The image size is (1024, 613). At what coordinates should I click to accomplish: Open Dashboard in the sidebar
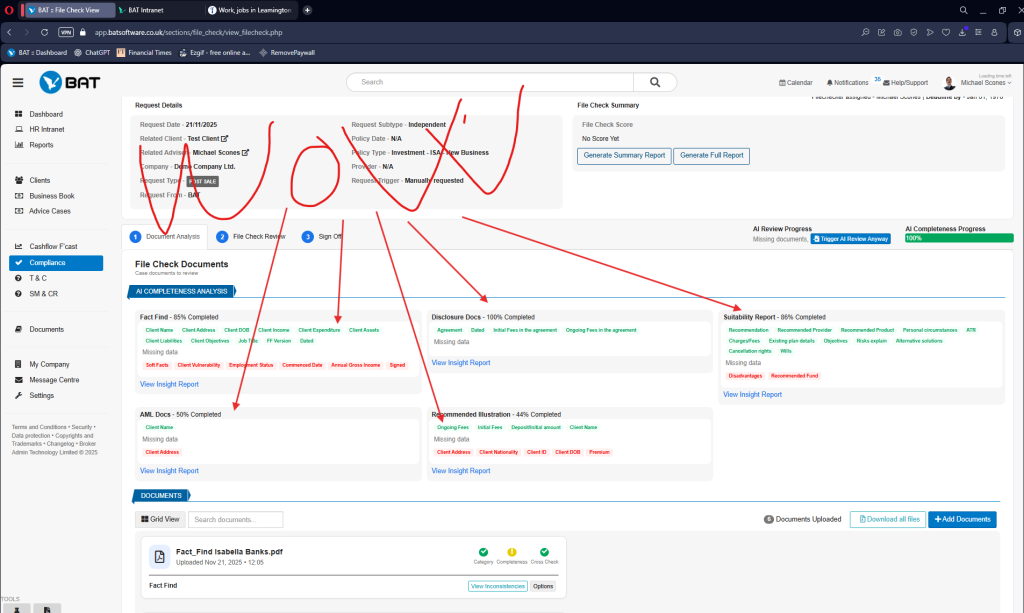46,114
